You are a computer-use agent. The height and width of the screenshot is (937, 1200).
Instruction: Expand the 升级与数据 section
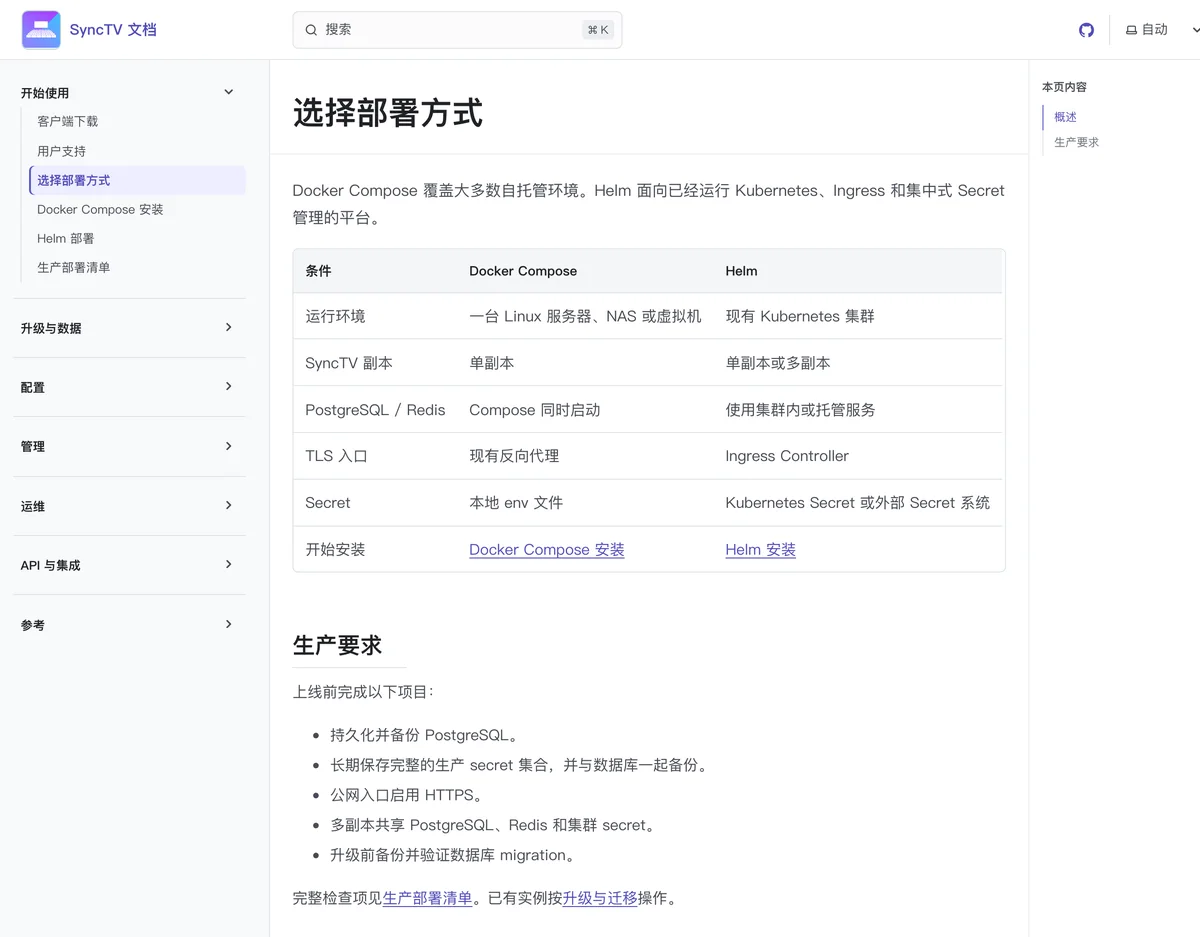(129, 328)
